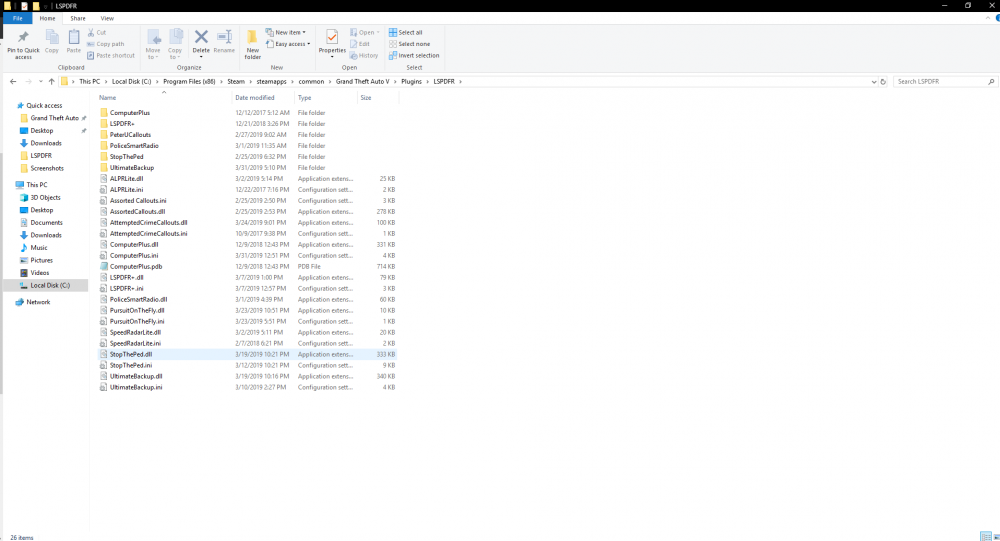Go up one folder level arrow
This screenshot has height=541, width=1000.
pyautogui.click(x=52, y=82)
